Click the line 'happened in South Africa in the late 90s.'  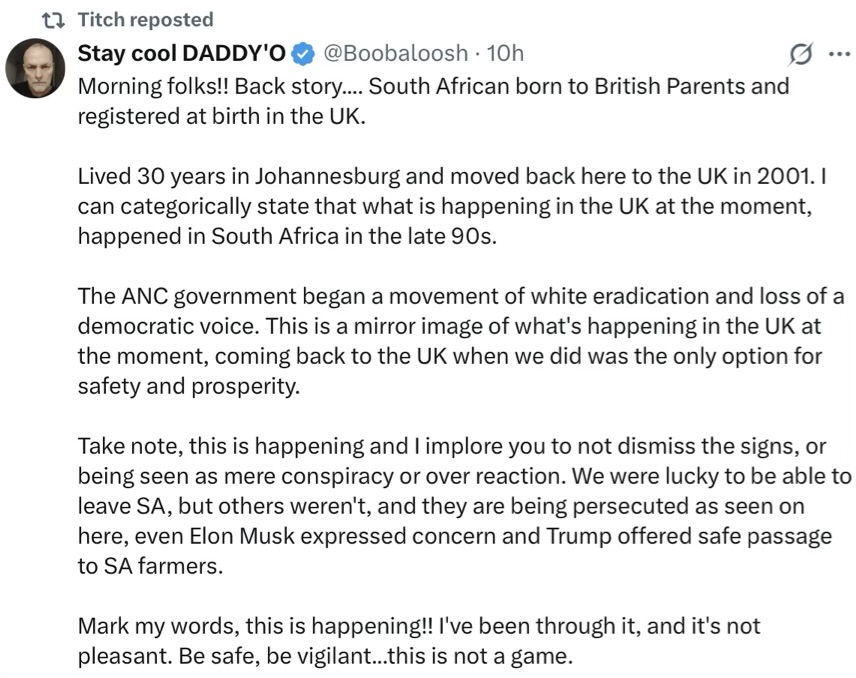(x=287, y=236)
